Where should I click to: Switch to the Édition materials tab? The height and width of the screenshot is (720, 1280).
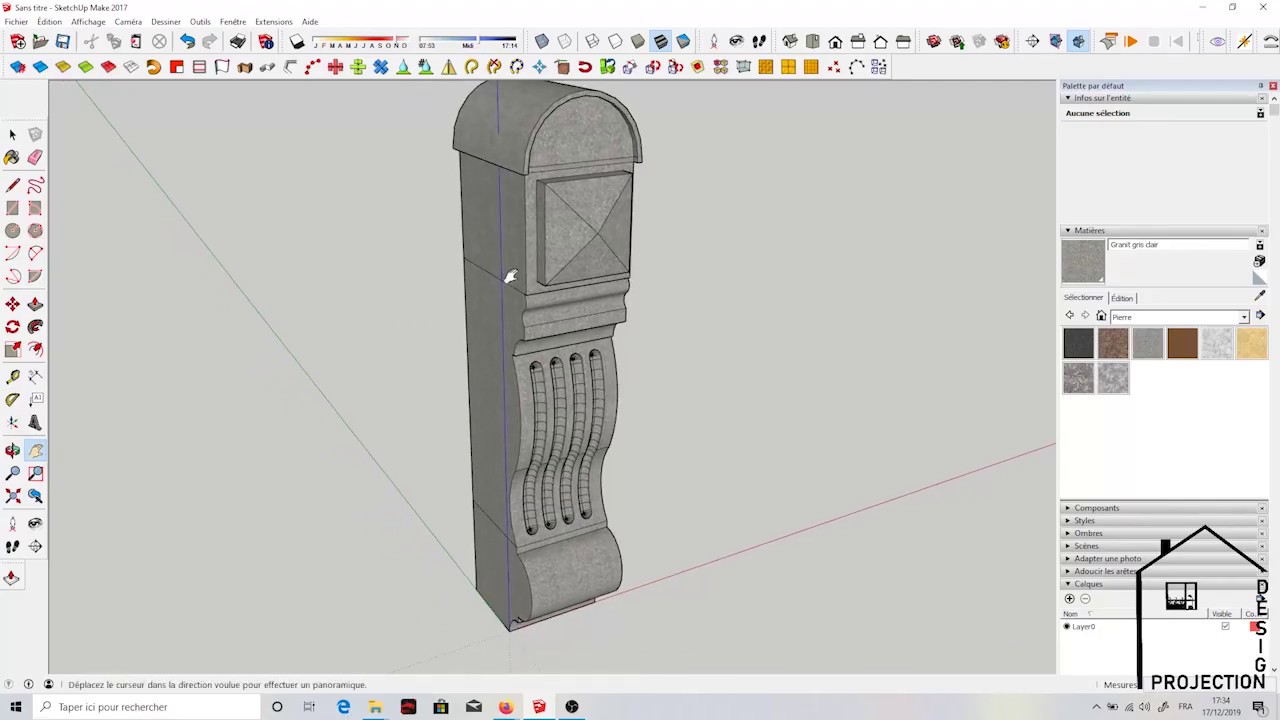point(1122,298)
